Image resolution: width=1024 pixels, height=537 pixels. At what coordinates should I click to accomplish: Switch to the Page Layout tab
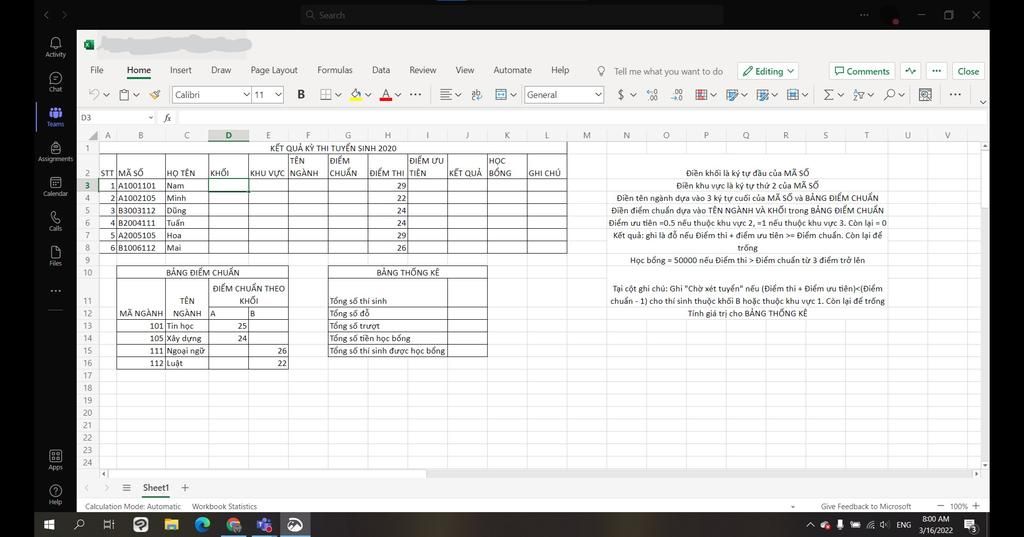(274, 70)
